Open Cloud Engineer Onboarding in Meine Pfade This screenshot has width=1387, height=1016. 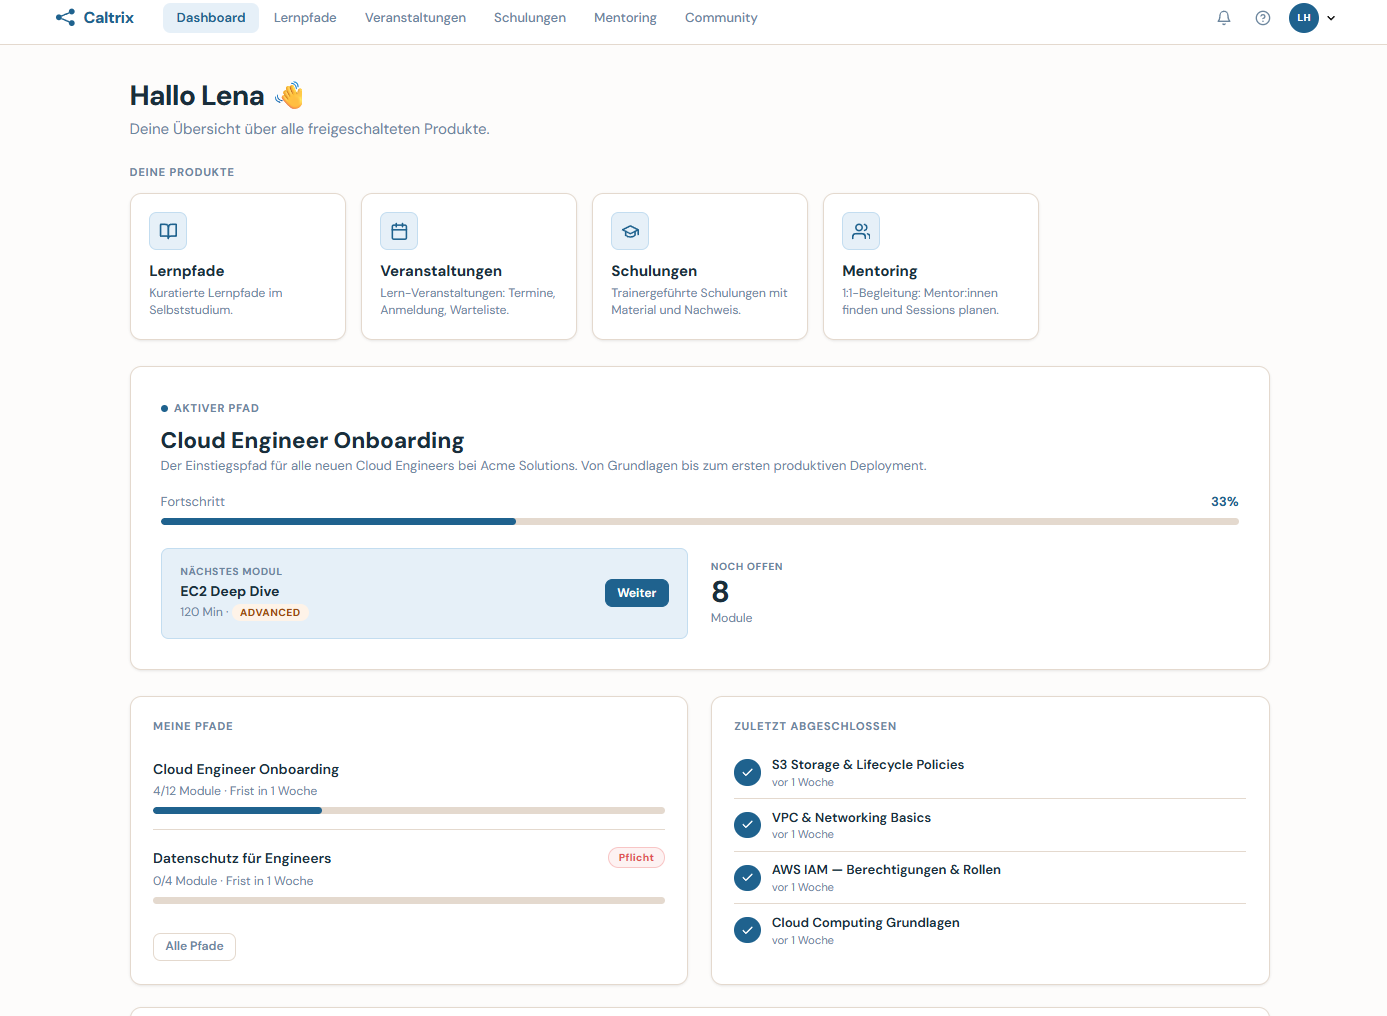(x=246, y=769)
